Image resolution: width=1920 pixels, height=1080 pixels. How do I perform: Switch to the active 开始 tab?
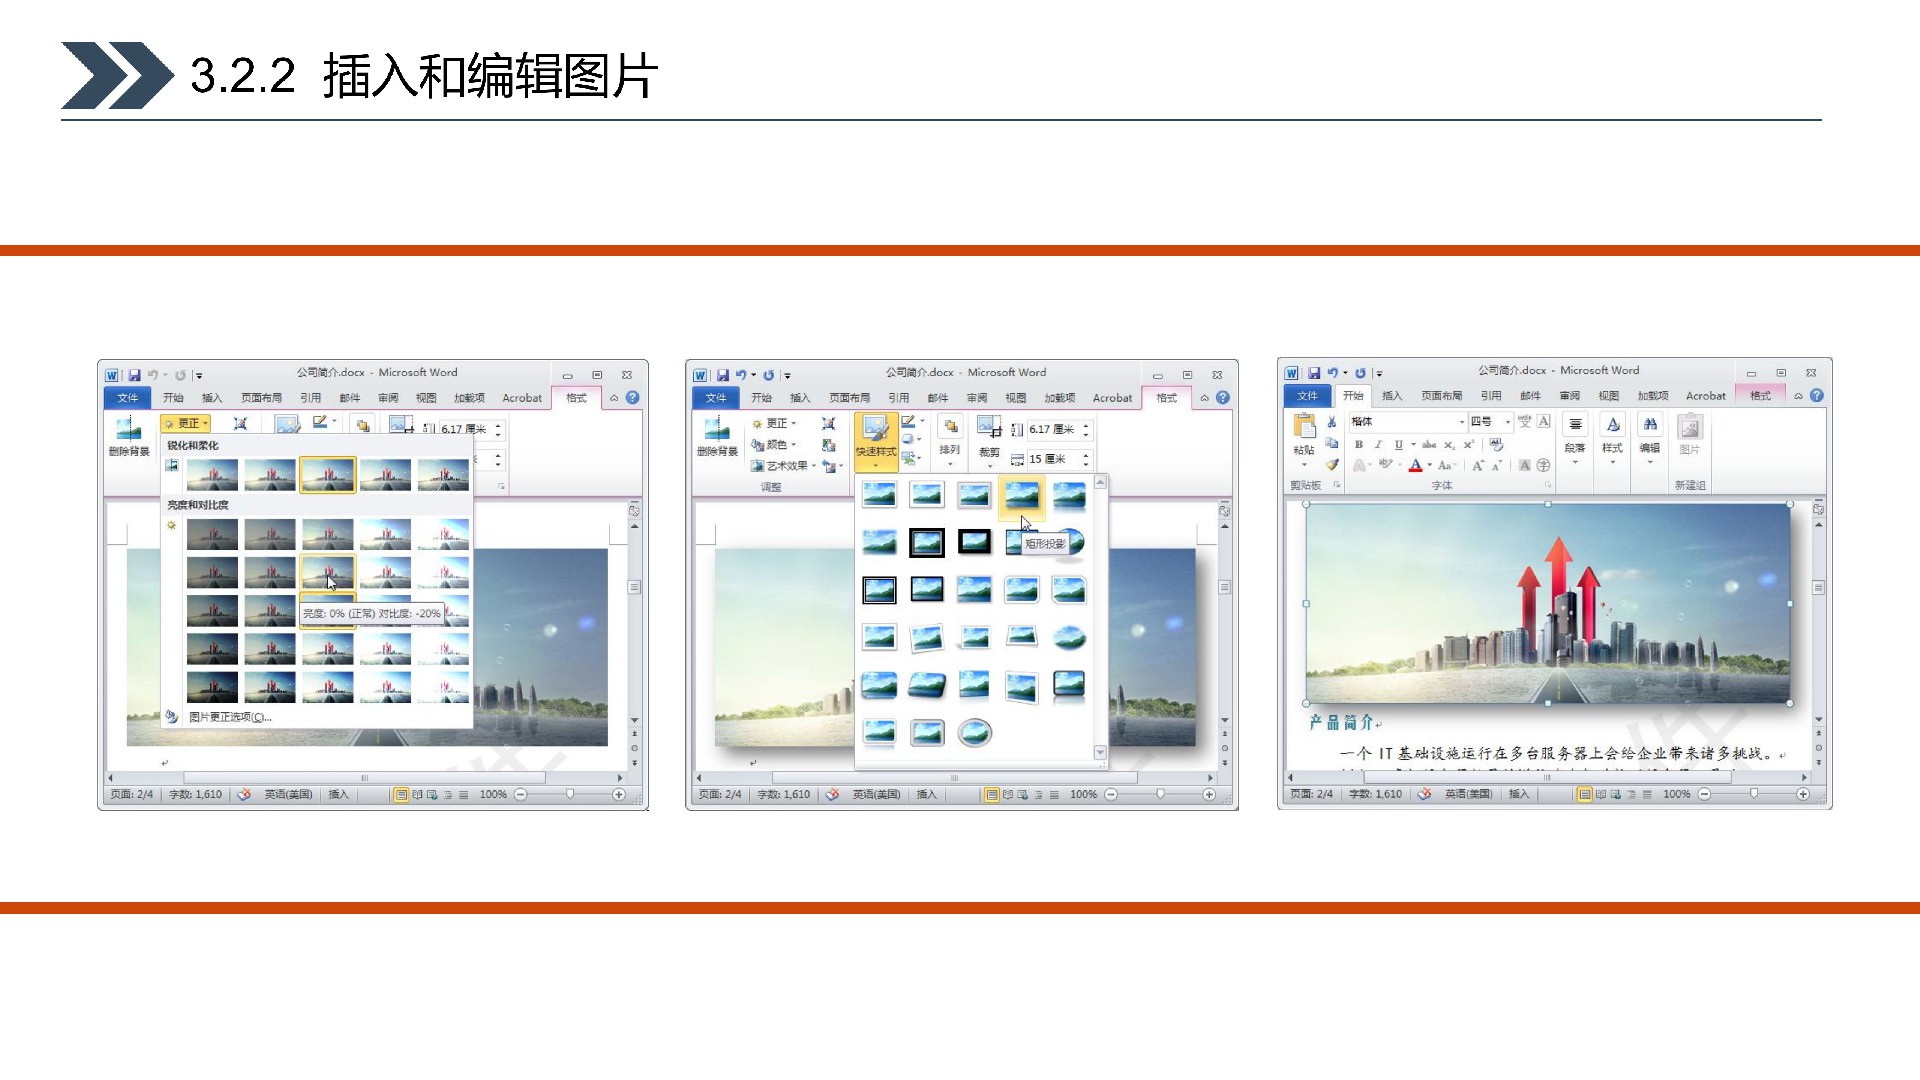coord(1353,396)
